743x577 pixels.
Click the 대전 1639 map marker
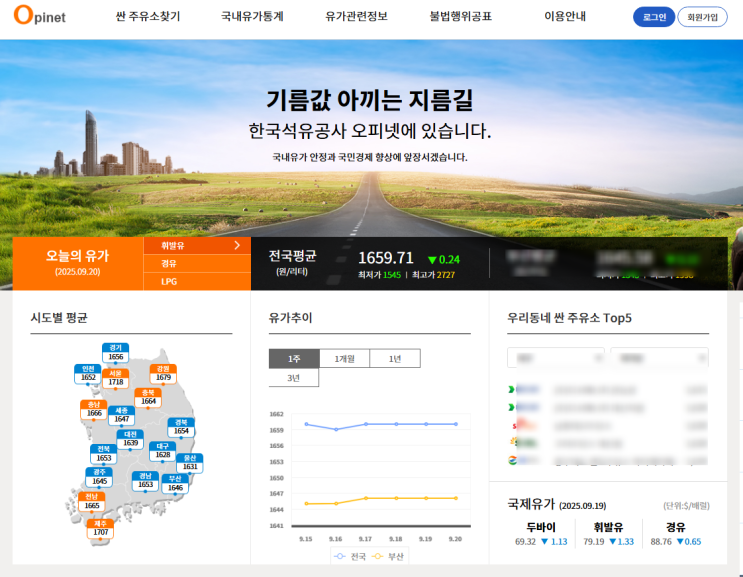130,439
